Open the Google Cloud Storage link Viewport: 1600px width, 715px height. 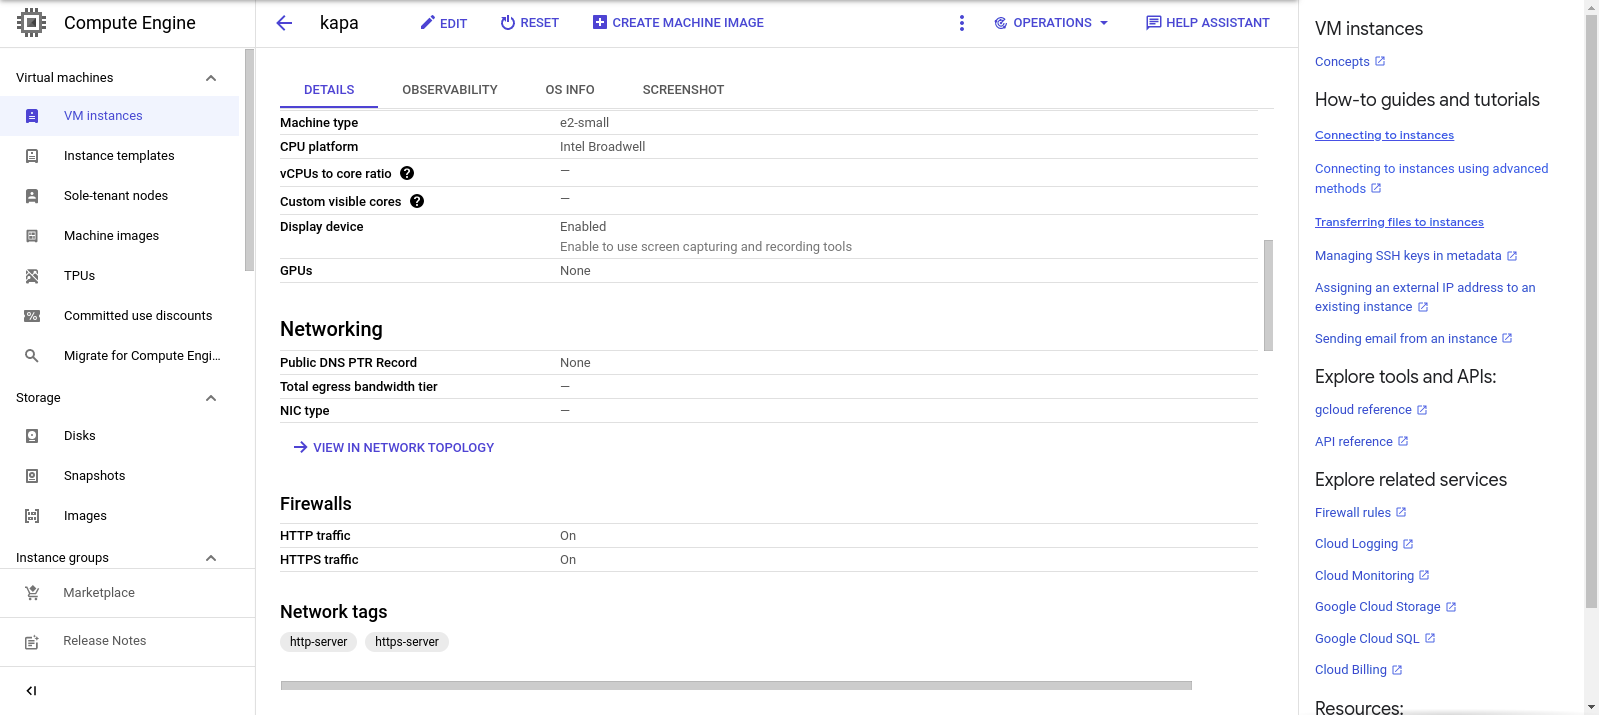pos(1385,607)
